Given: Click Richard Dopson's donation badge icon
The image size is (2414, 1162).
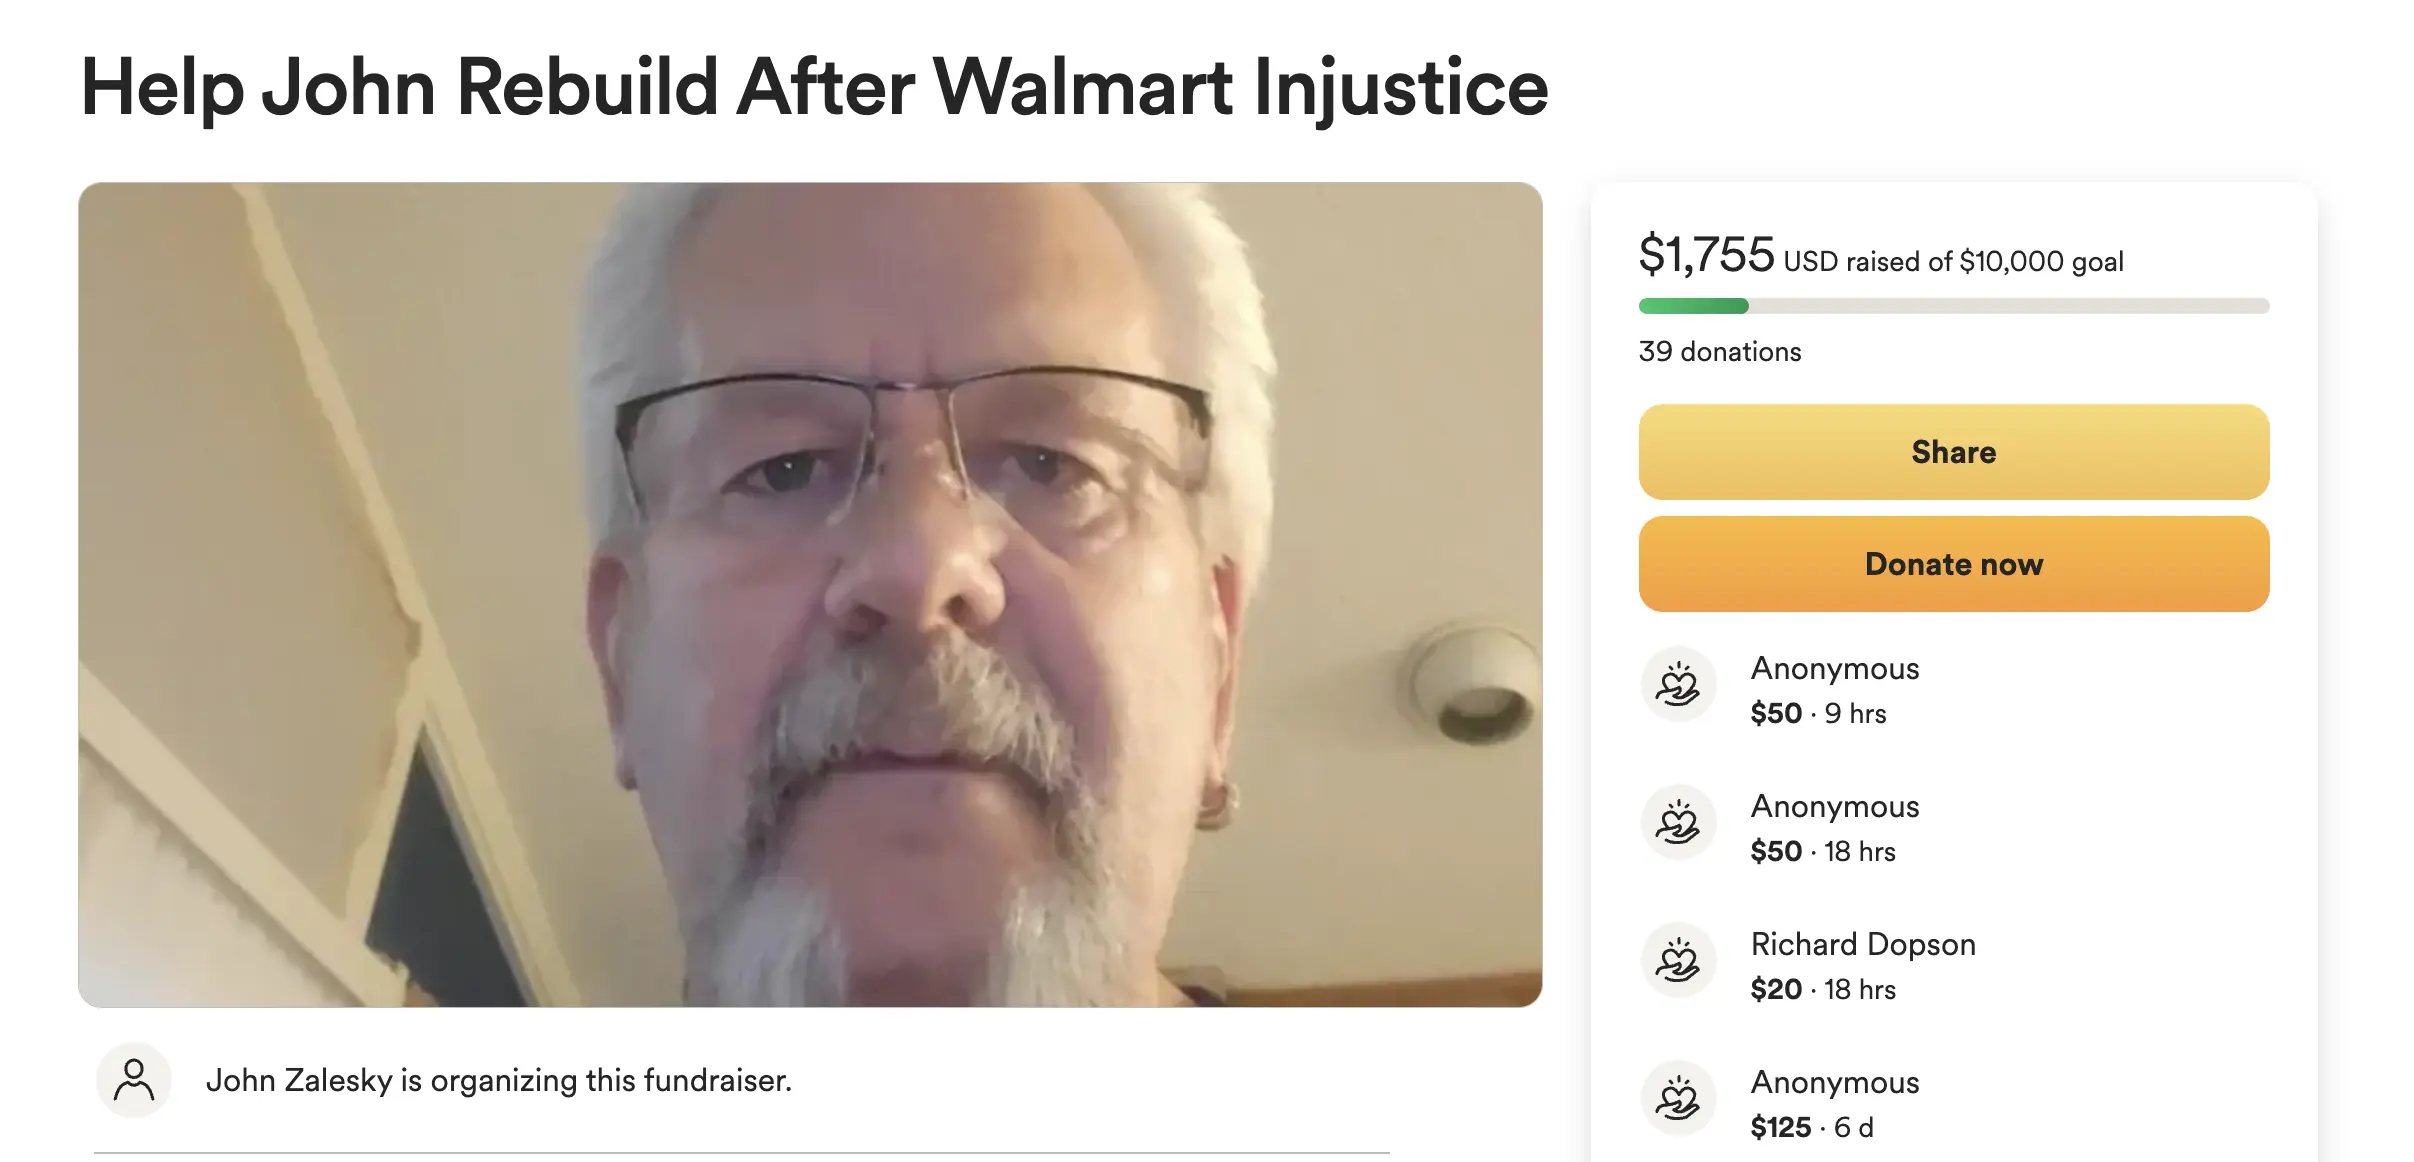Looking at the screenshot, I should (1679, 960).
